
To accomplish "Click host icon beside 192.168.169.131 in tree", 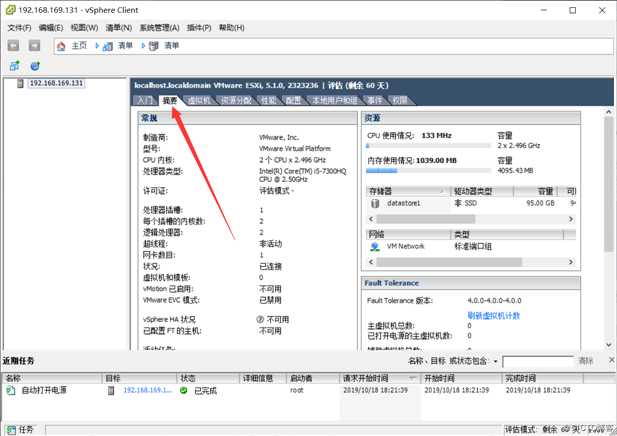I will (20, 83).
